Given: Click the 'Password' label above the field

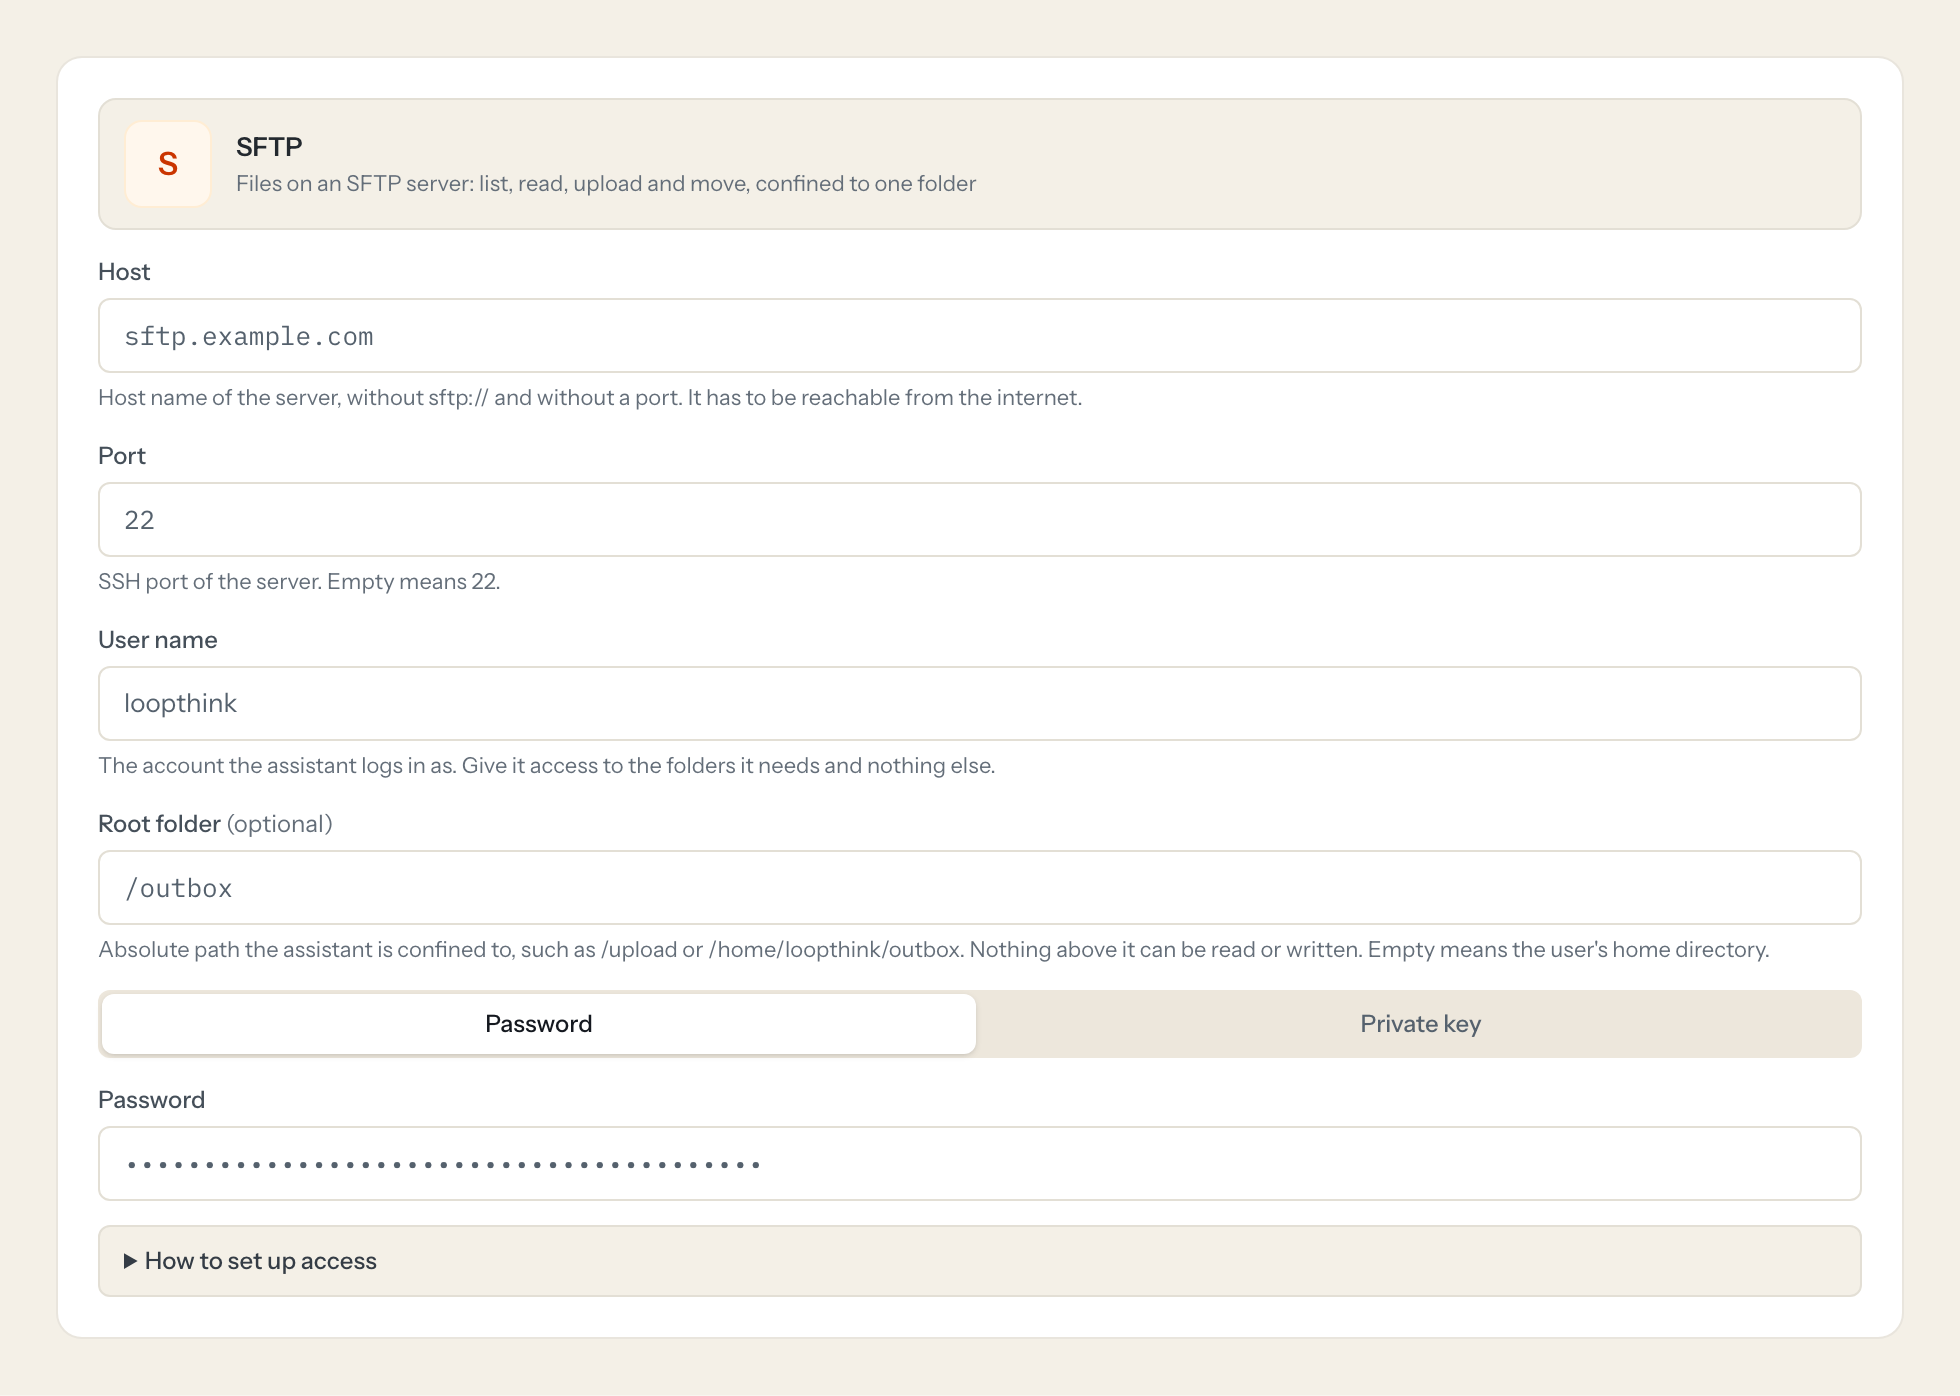Looking at the screenshot, I should pyautogui.click(x=152, y=1100).
